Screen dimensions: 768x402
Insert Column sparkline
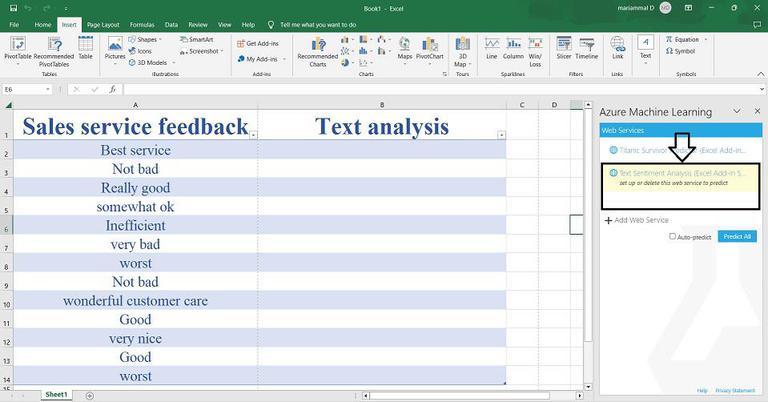513,48
